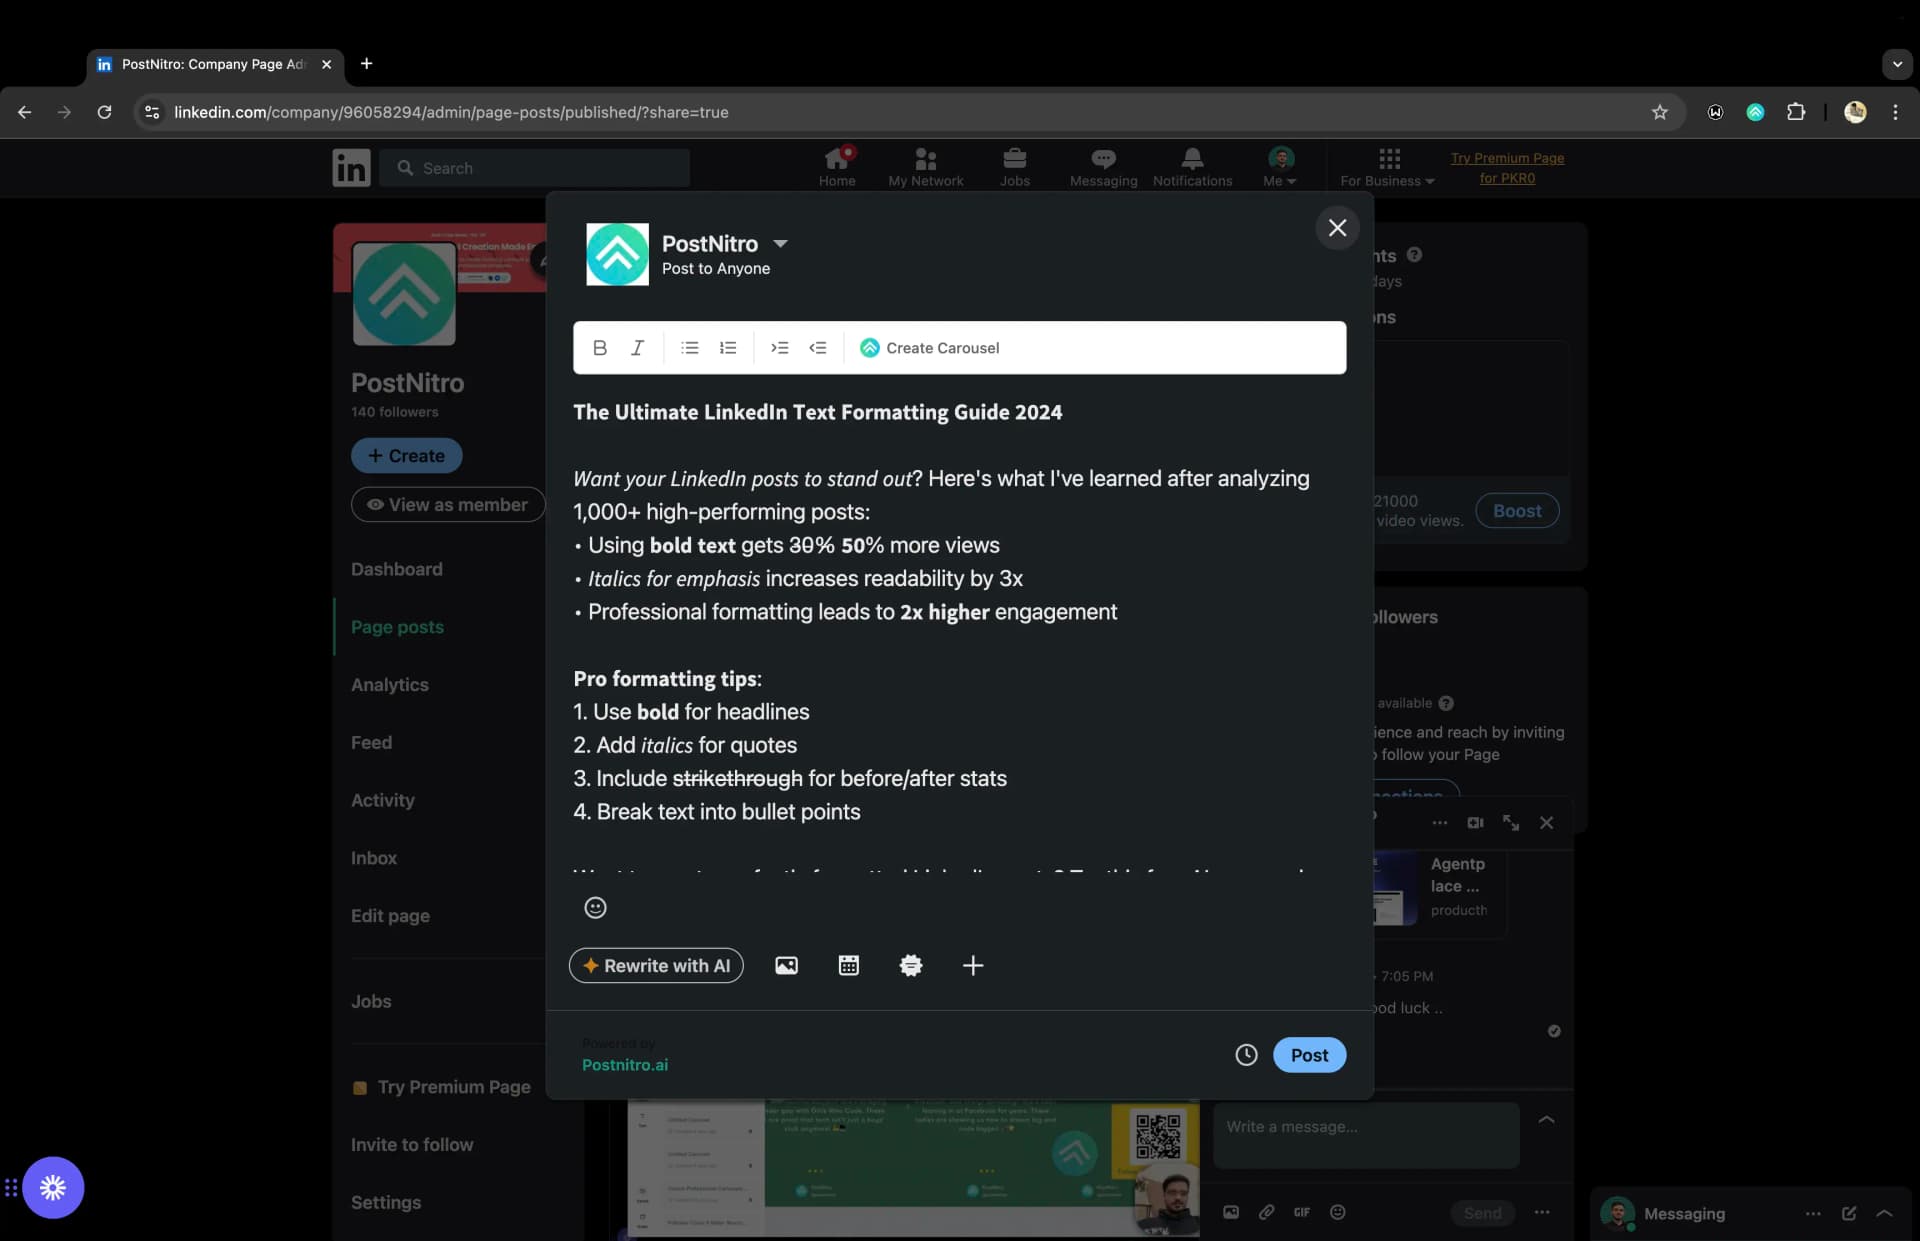Open the calendar event icon
The width and height of the screenshot is (1920, 1241).
848,965
